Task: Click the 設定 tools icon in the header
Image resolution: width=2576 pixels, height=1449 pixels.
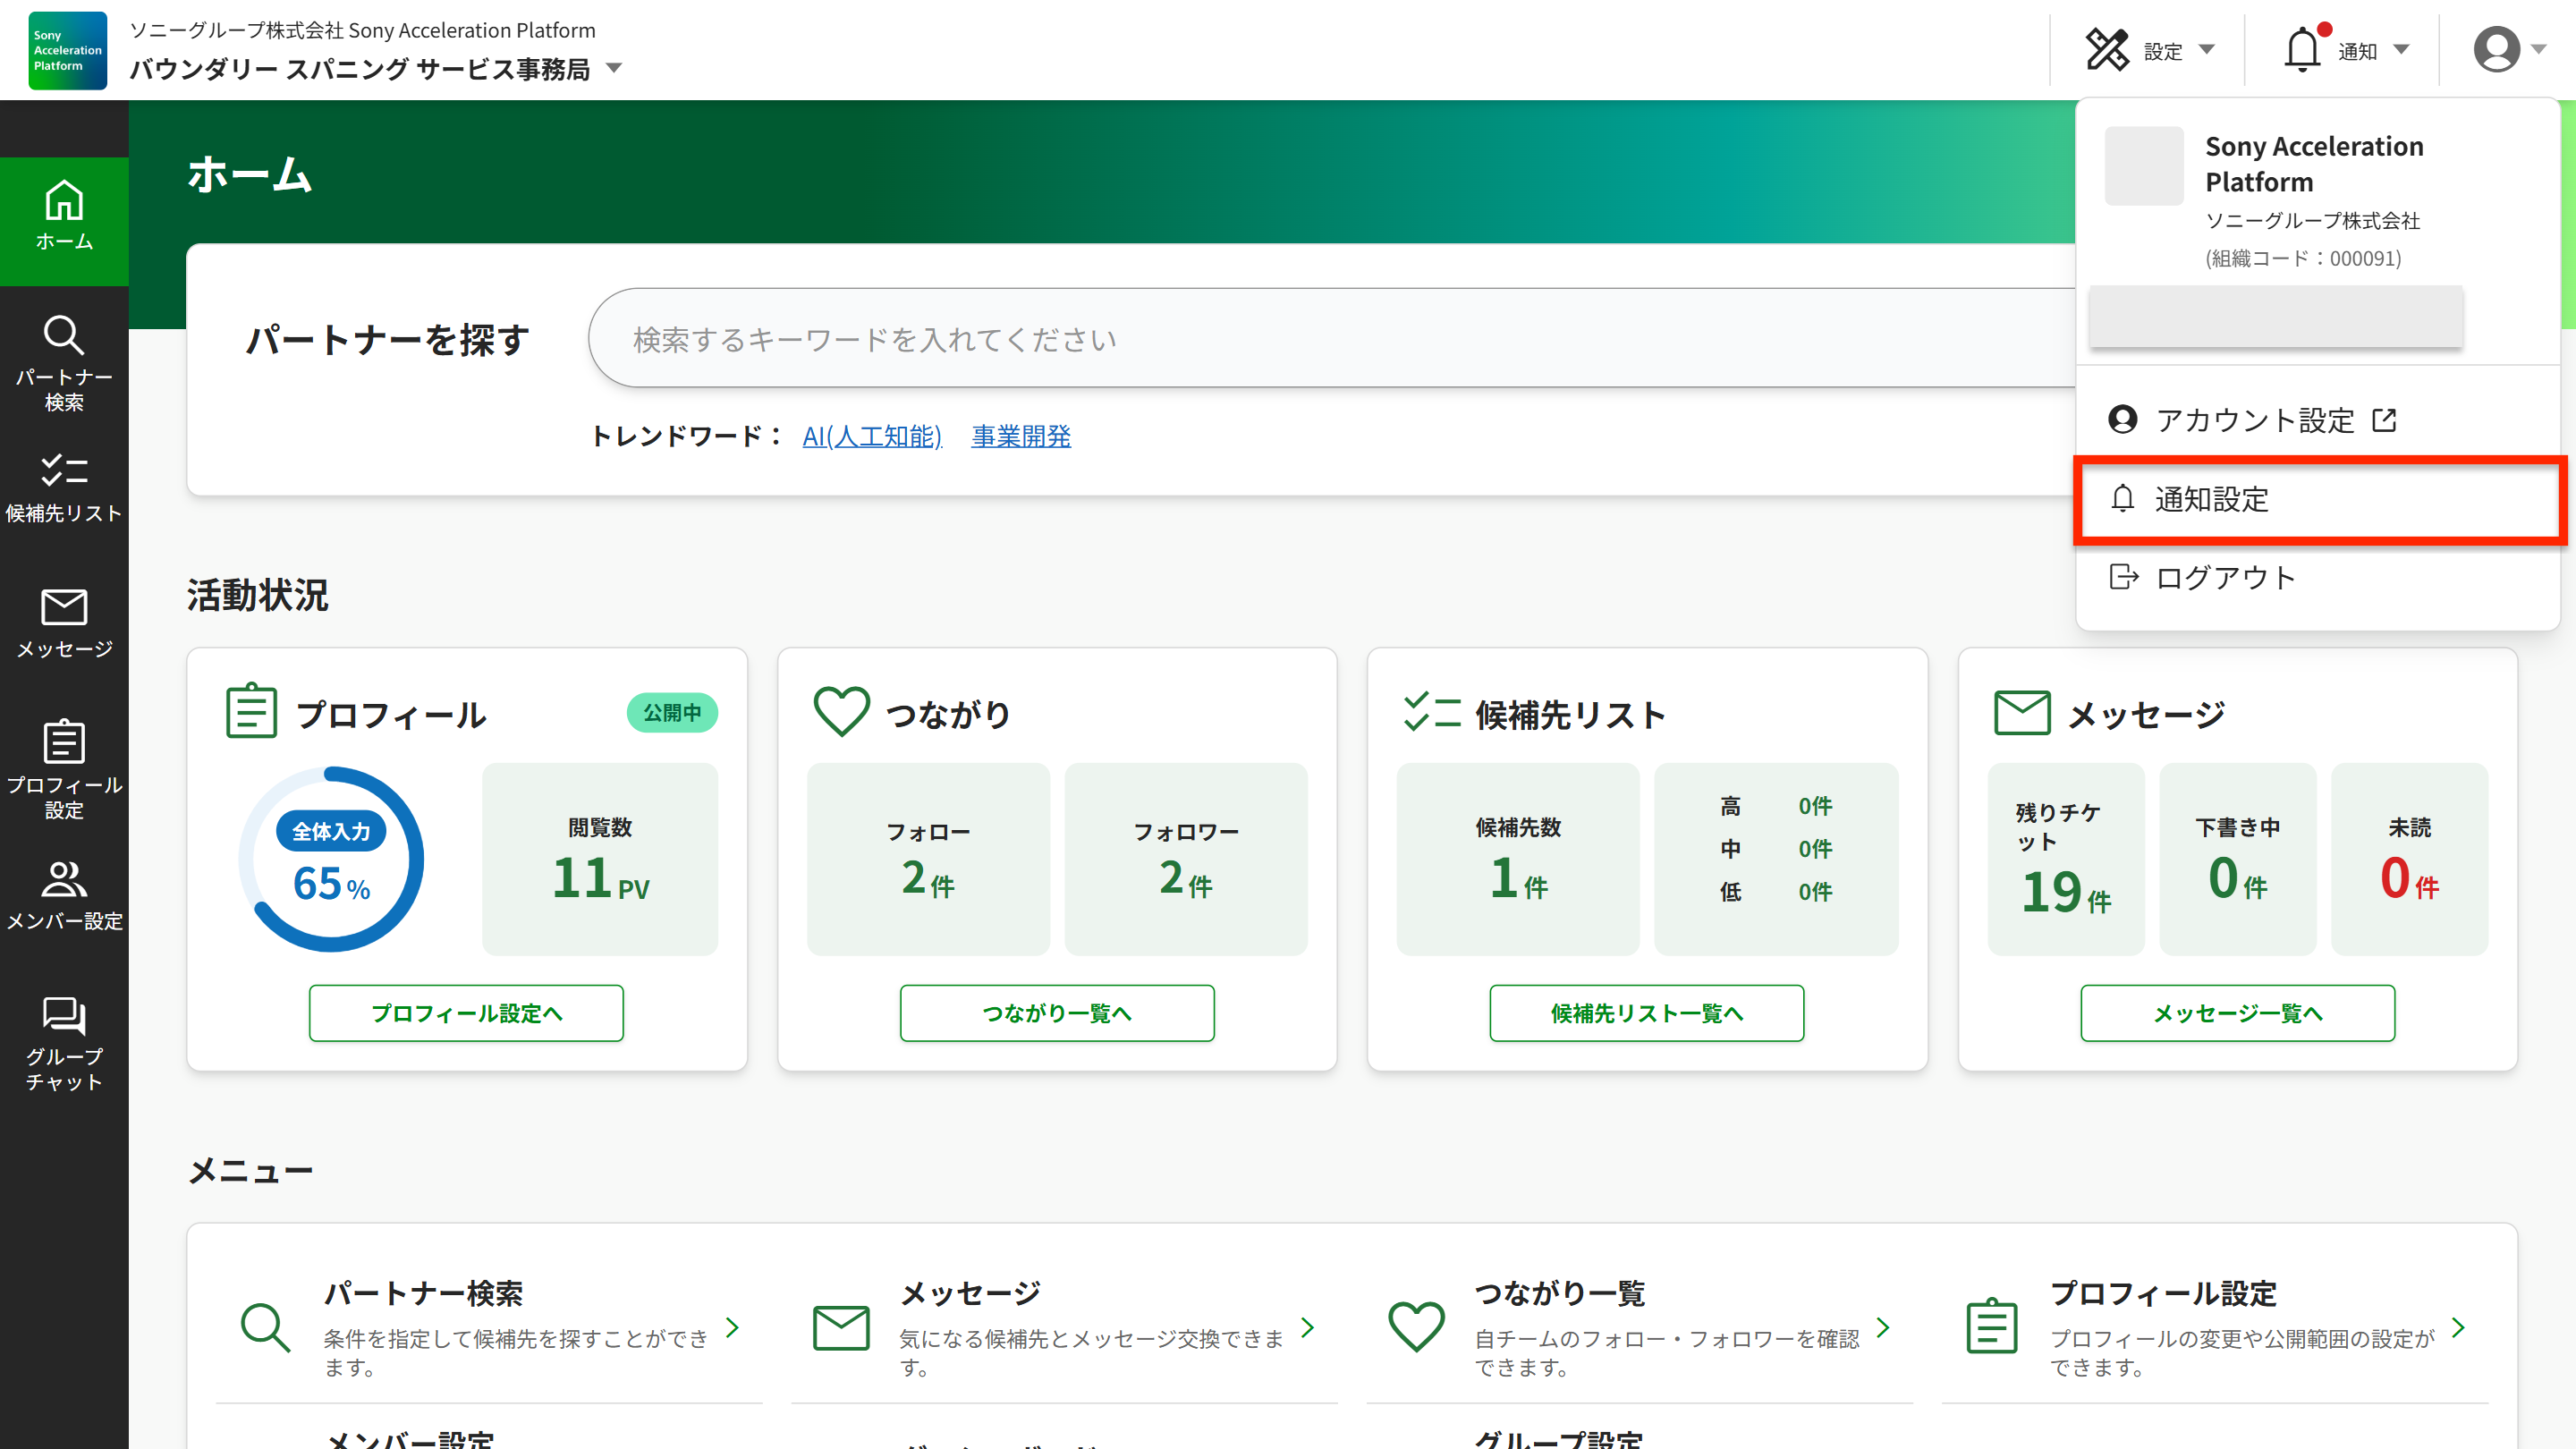Action: click(2108, 48)
